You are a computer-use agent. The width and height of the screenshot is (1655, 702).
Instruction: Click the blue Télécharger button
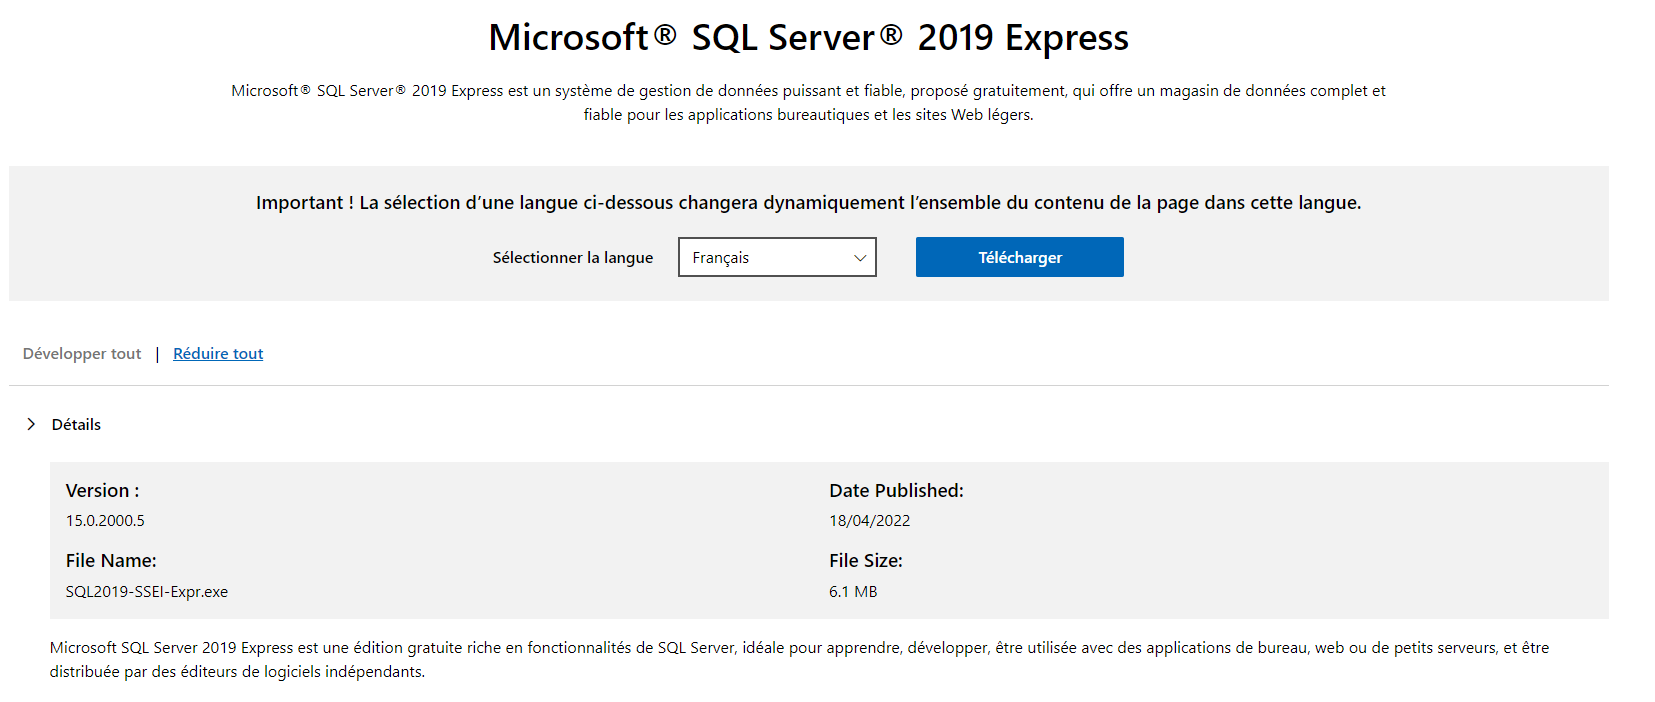click(1019, 257)
